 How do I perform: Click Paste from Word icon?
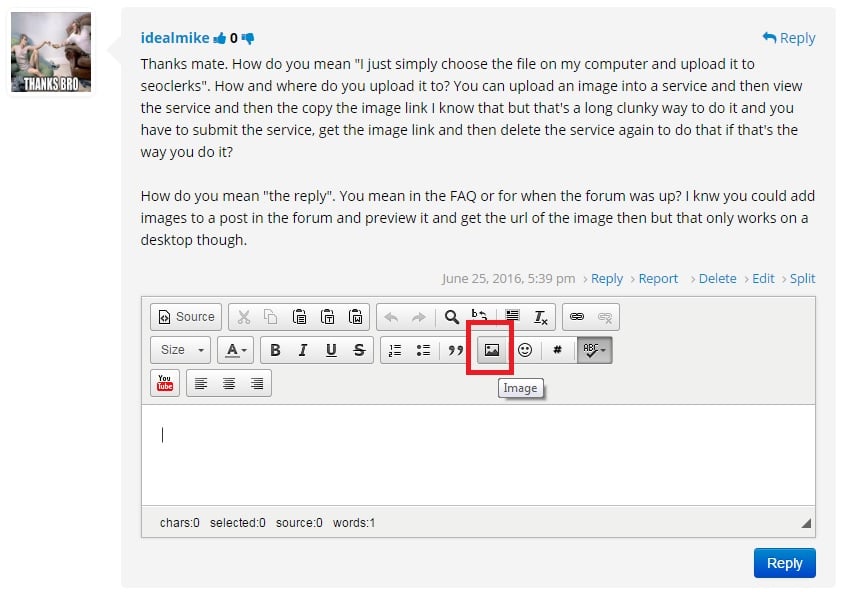pos(355,317)
